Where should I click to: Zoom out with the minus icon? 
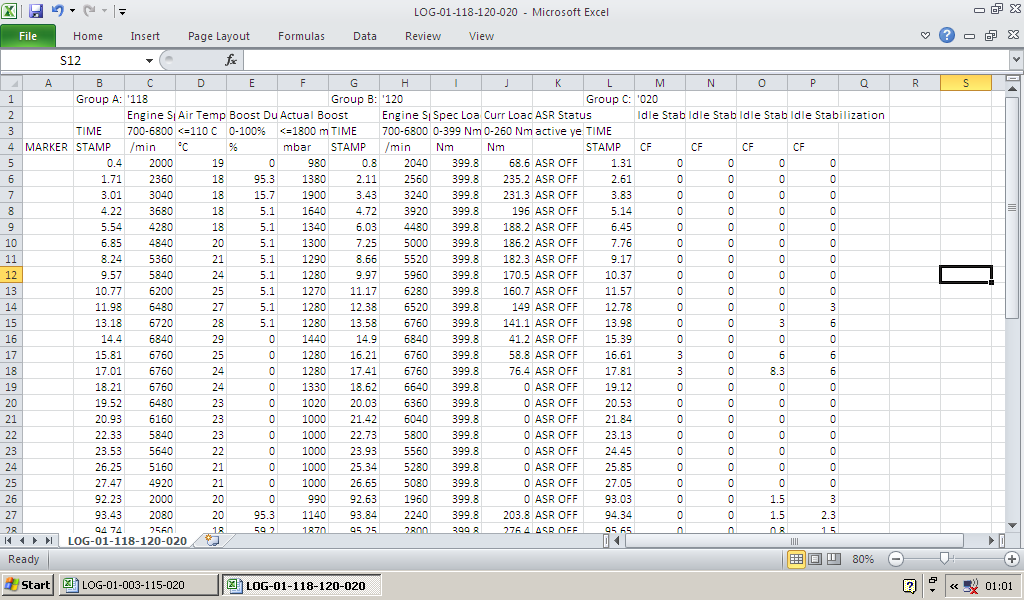(x=896, y=559)
